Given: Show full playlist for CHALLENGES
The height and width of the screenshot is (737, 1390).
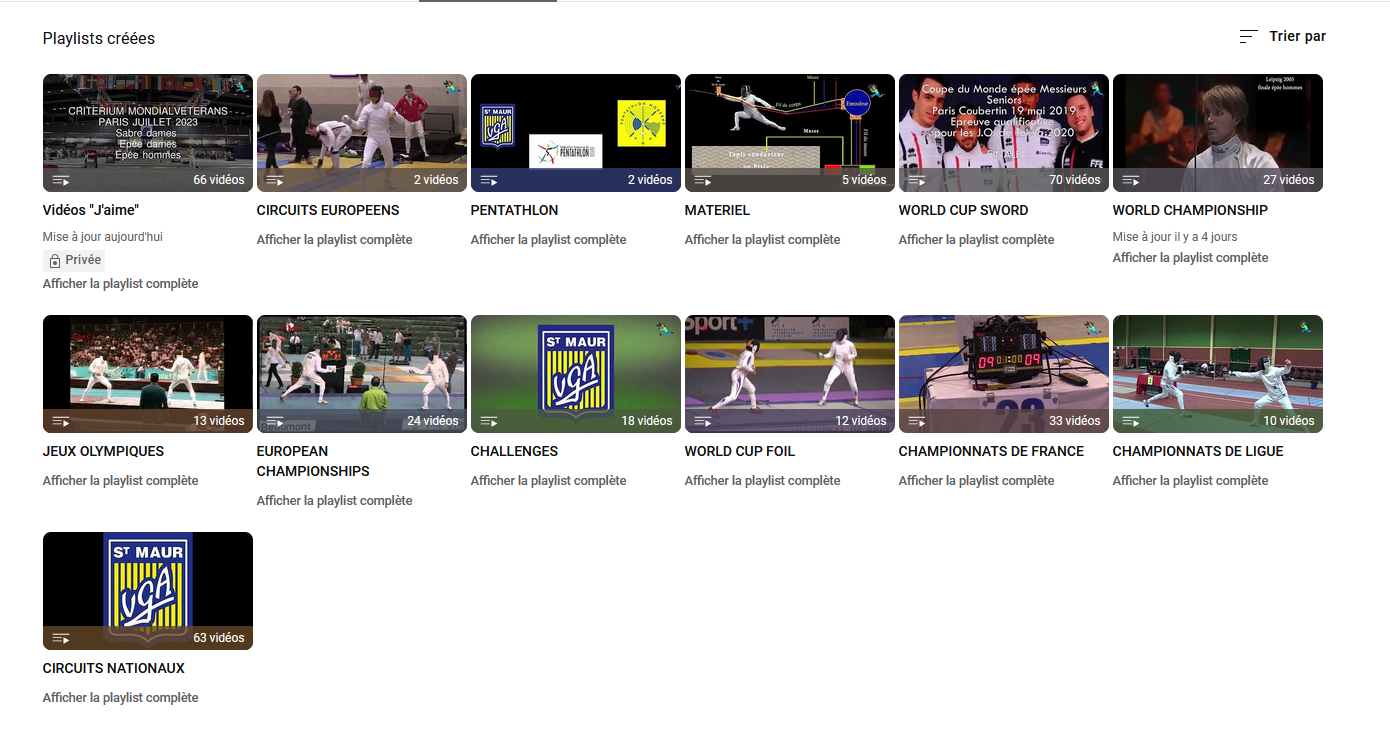Looking at the screenshot, I should click(549, 481).
